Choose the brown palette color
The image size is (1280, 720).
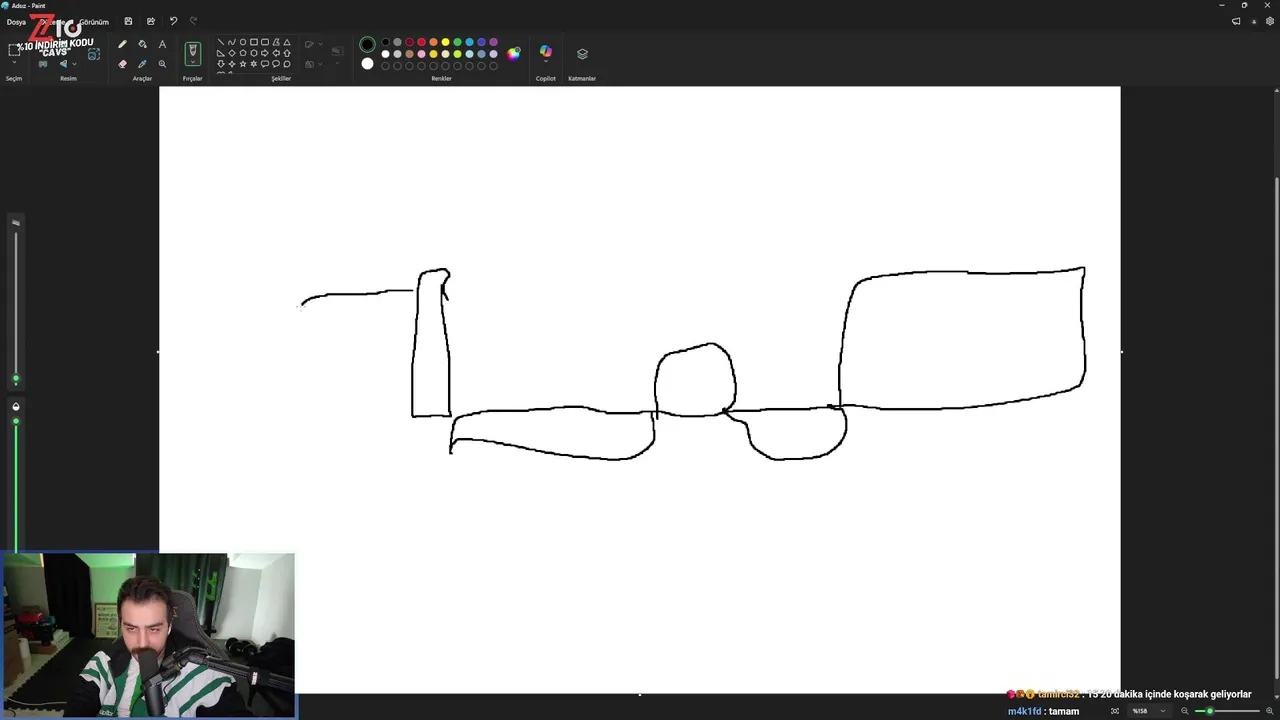click(409, 54)
